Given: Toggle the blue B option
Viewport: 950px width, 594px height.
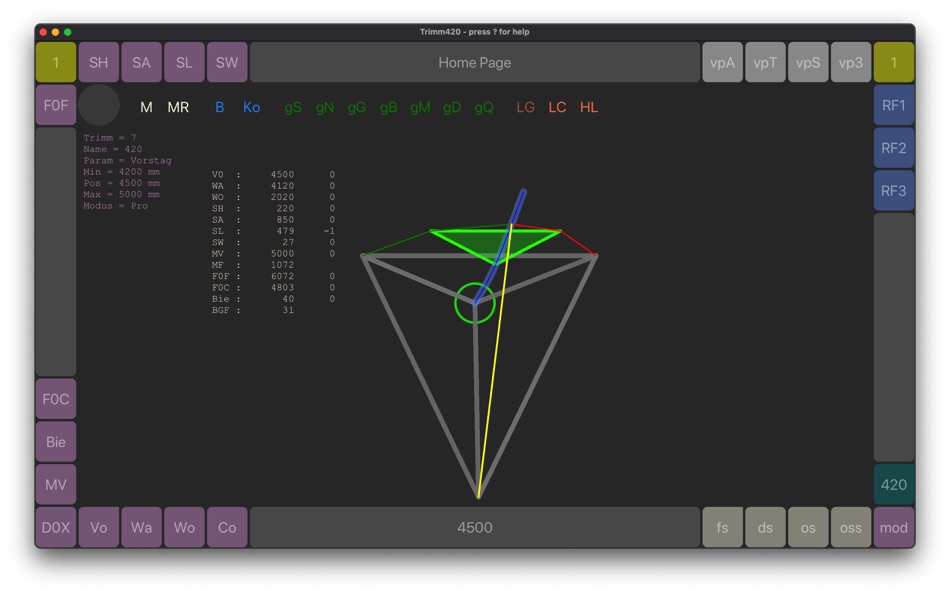Looking at the screenshot, I should pyautogui.click(x=219, y=107).
